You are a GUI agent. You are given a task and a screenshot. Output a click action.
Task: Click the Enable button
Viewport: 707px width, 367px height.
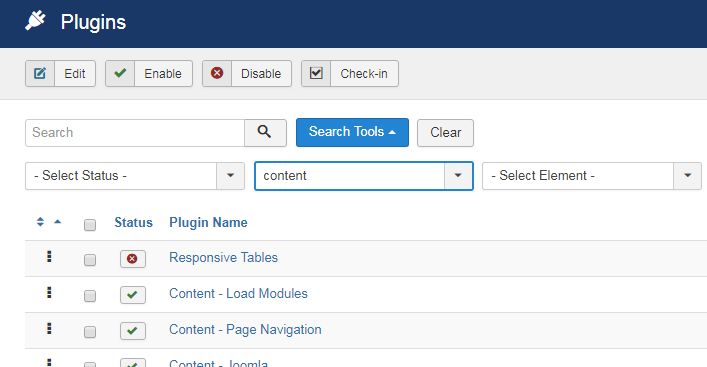(149, 73)
